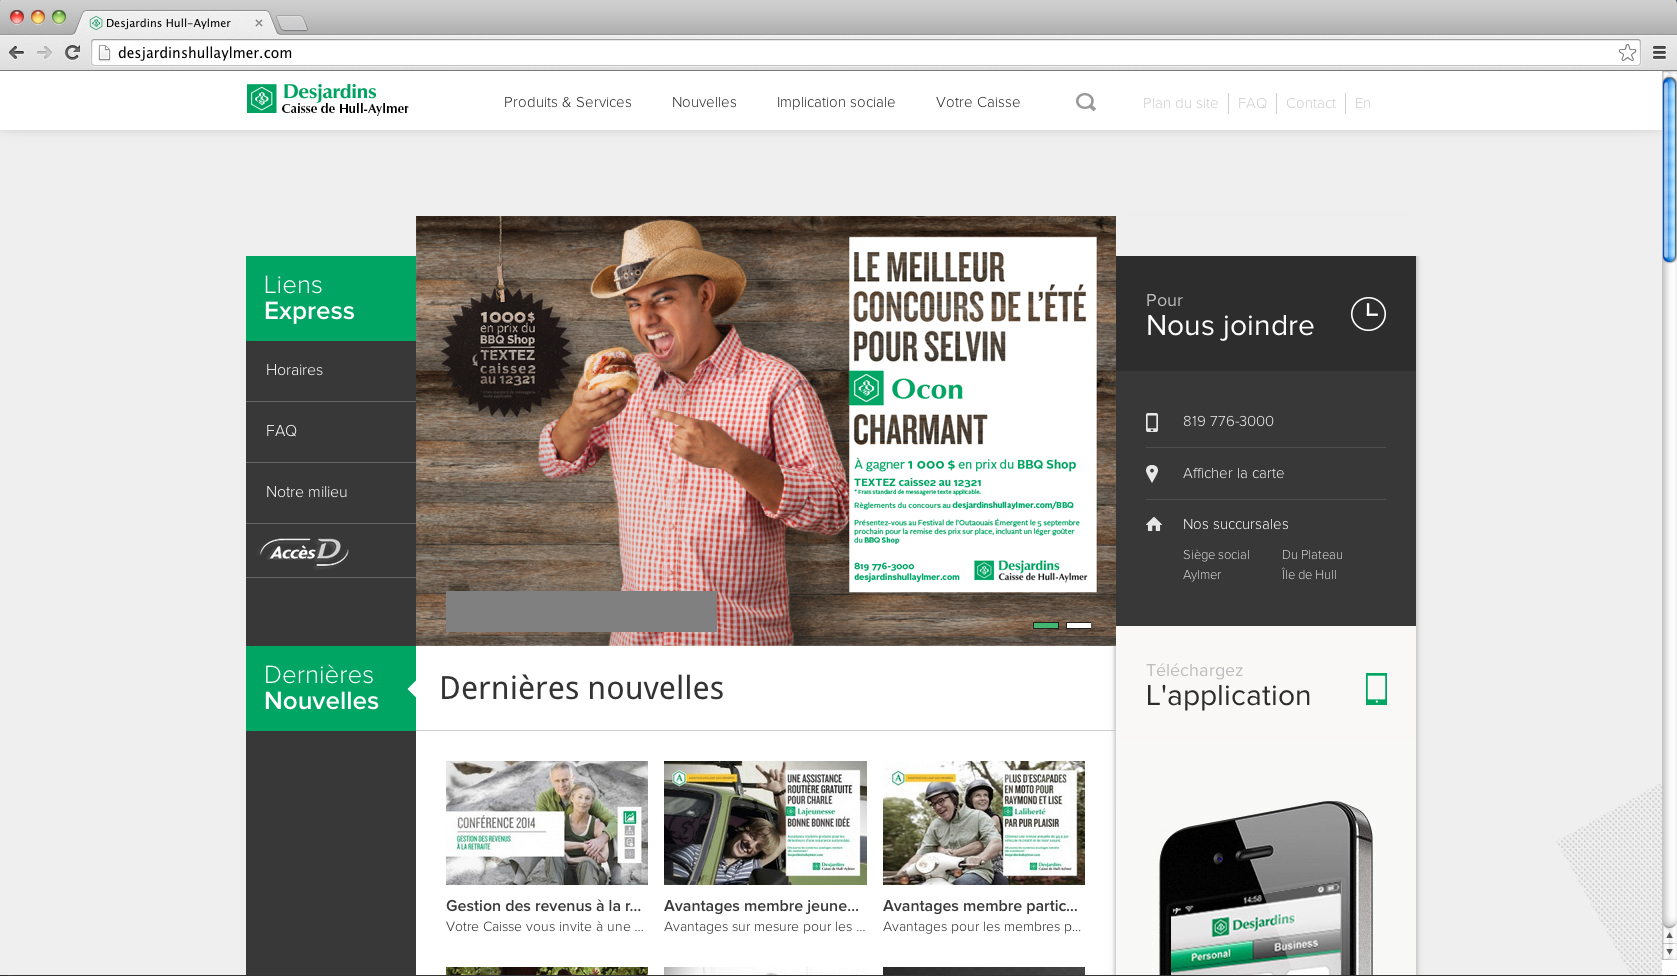Screen dimensions: 1677x976
Task: Open the escapades en moto news thumbnail
Action: click(x=984, y=823)
